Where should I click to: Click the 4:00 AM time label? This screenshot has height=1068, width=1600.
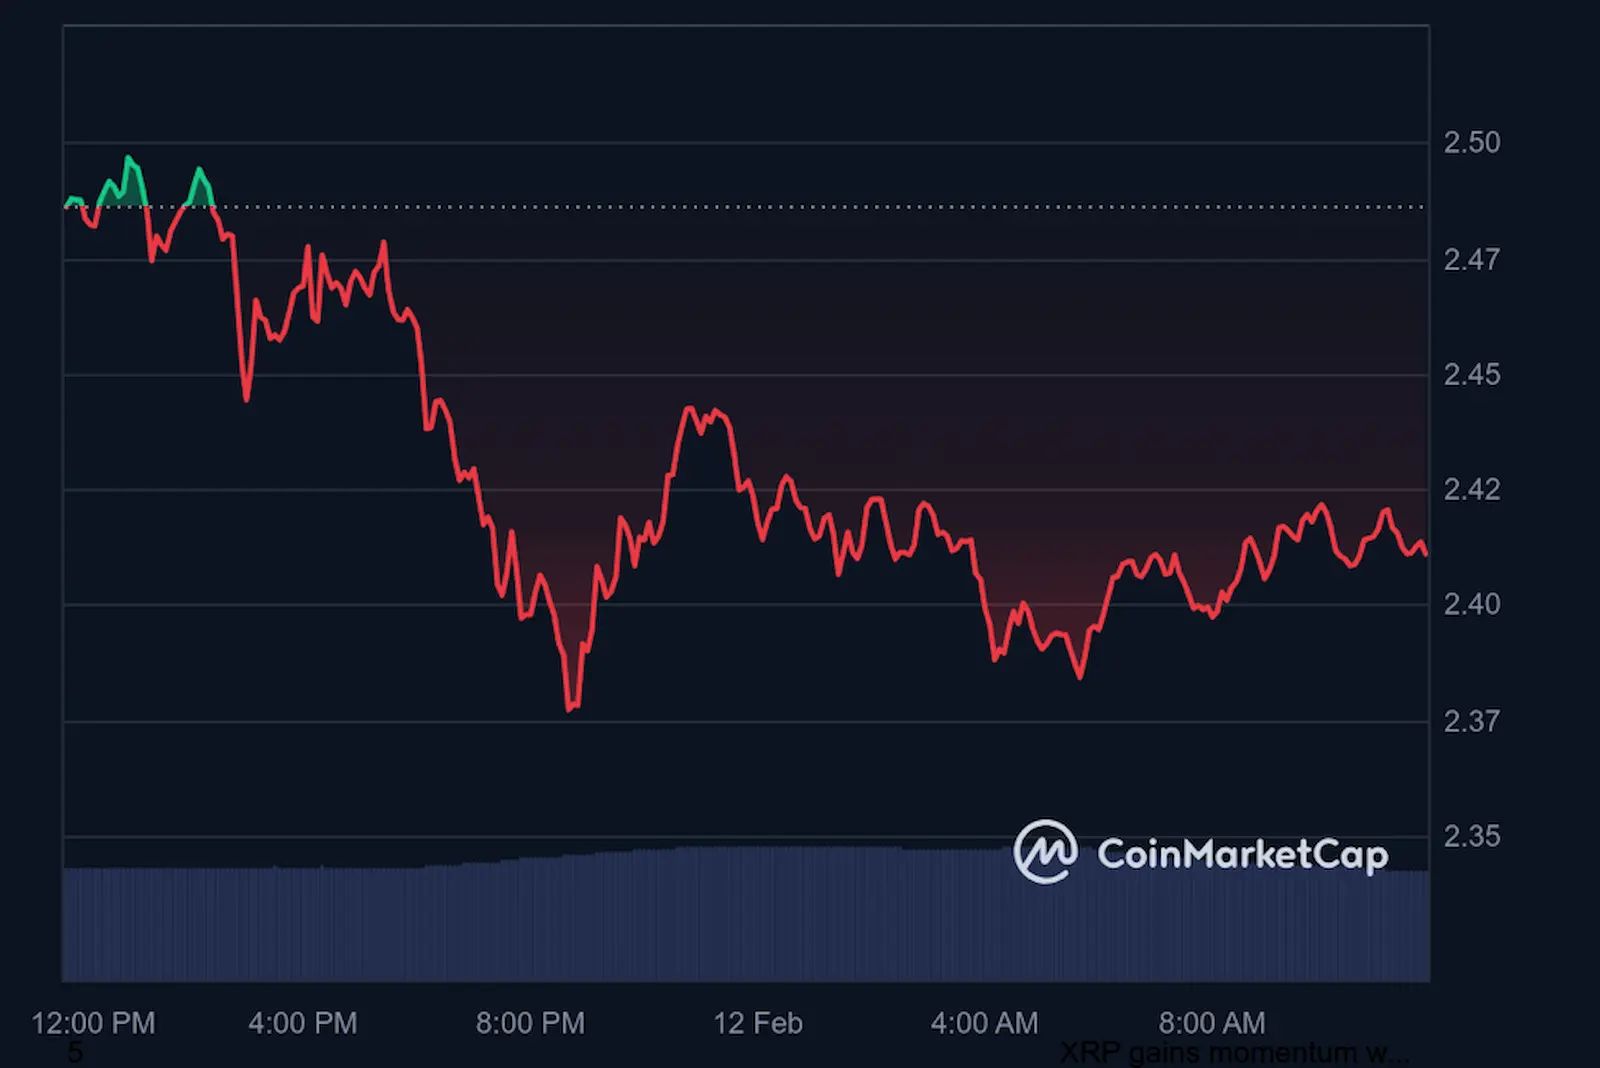pos(984,1023)
